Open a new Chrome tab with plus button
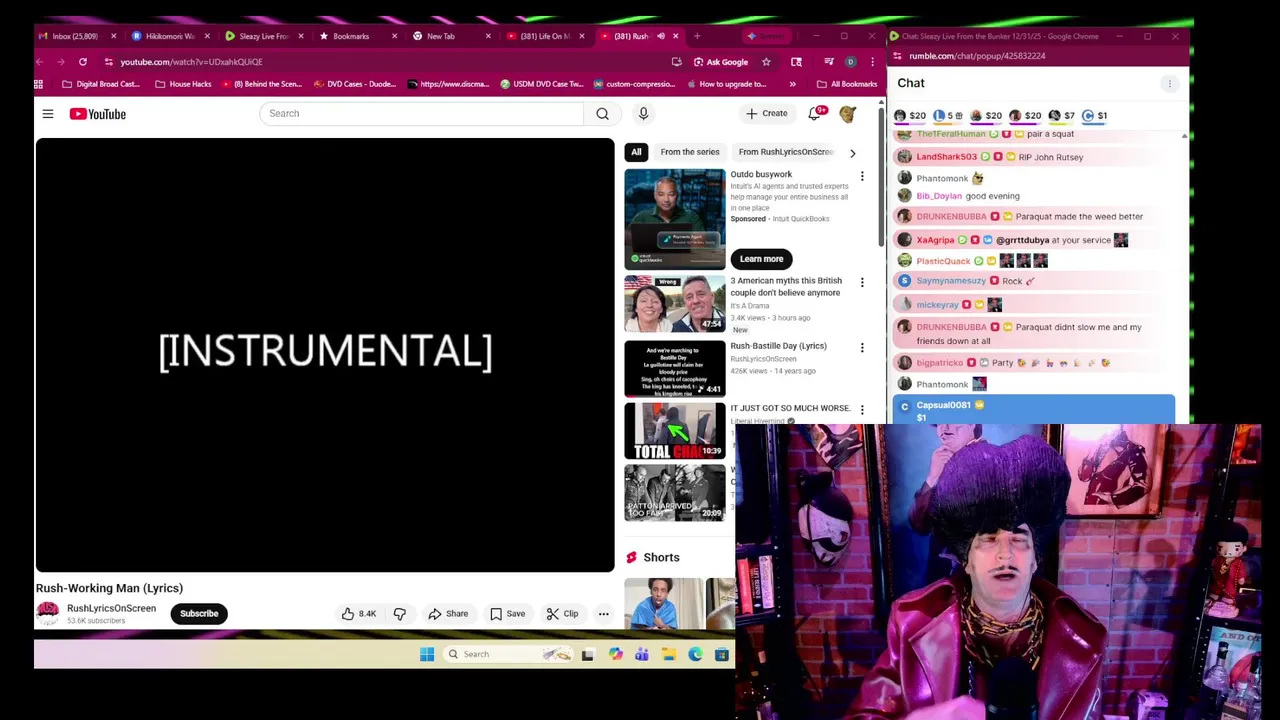Viewport: 1280px width, 720px height. coord(697,37)
